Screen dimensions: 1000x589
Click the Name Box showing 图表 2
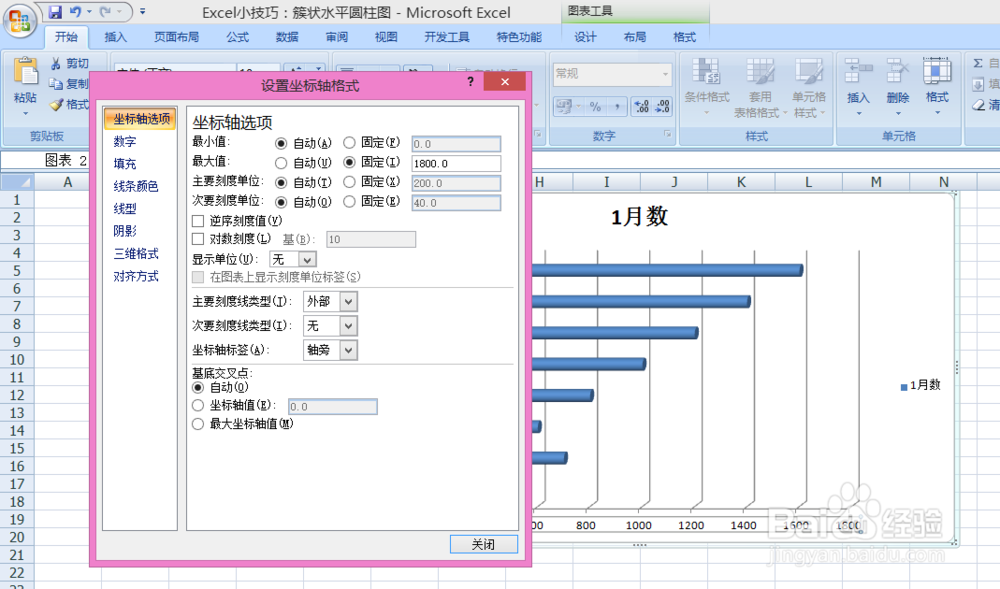tap(45, 160)
